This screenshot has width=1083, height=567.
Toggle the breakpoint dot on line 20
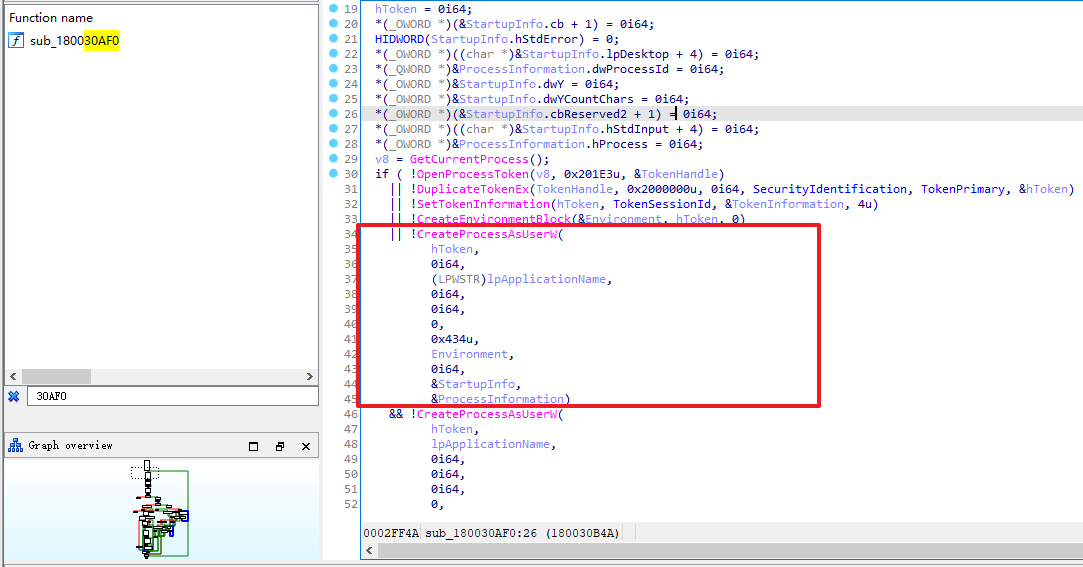click(x=334, y=23)
